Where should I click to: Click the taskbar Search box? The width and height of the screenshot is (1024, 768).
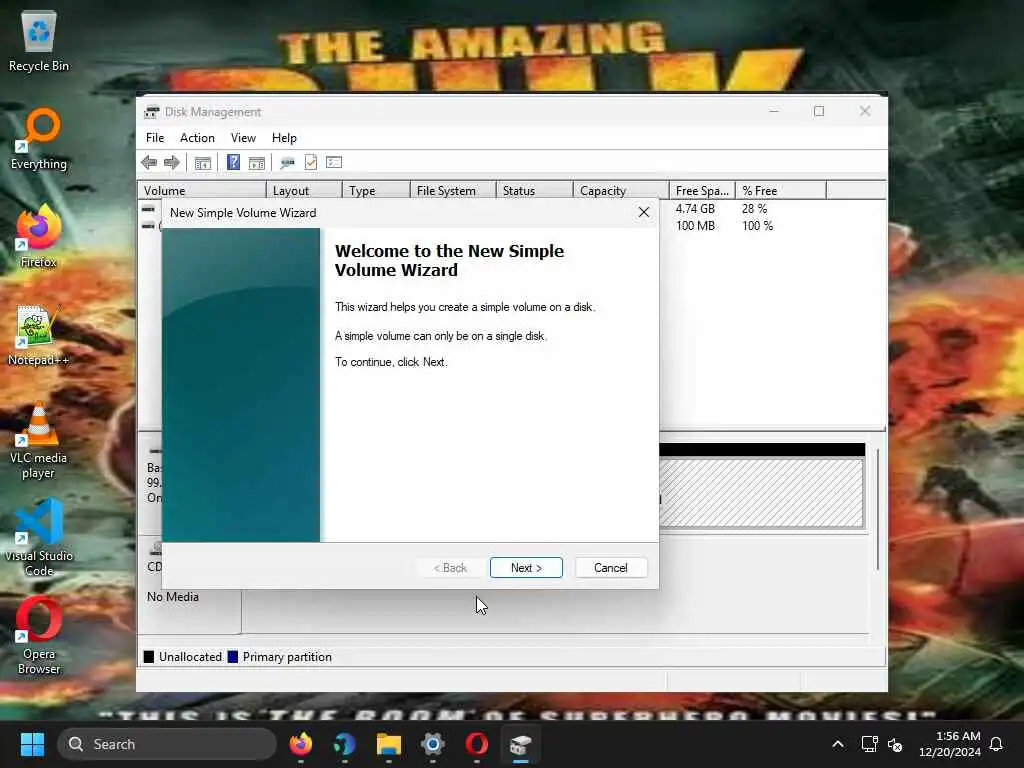(167, 744)
